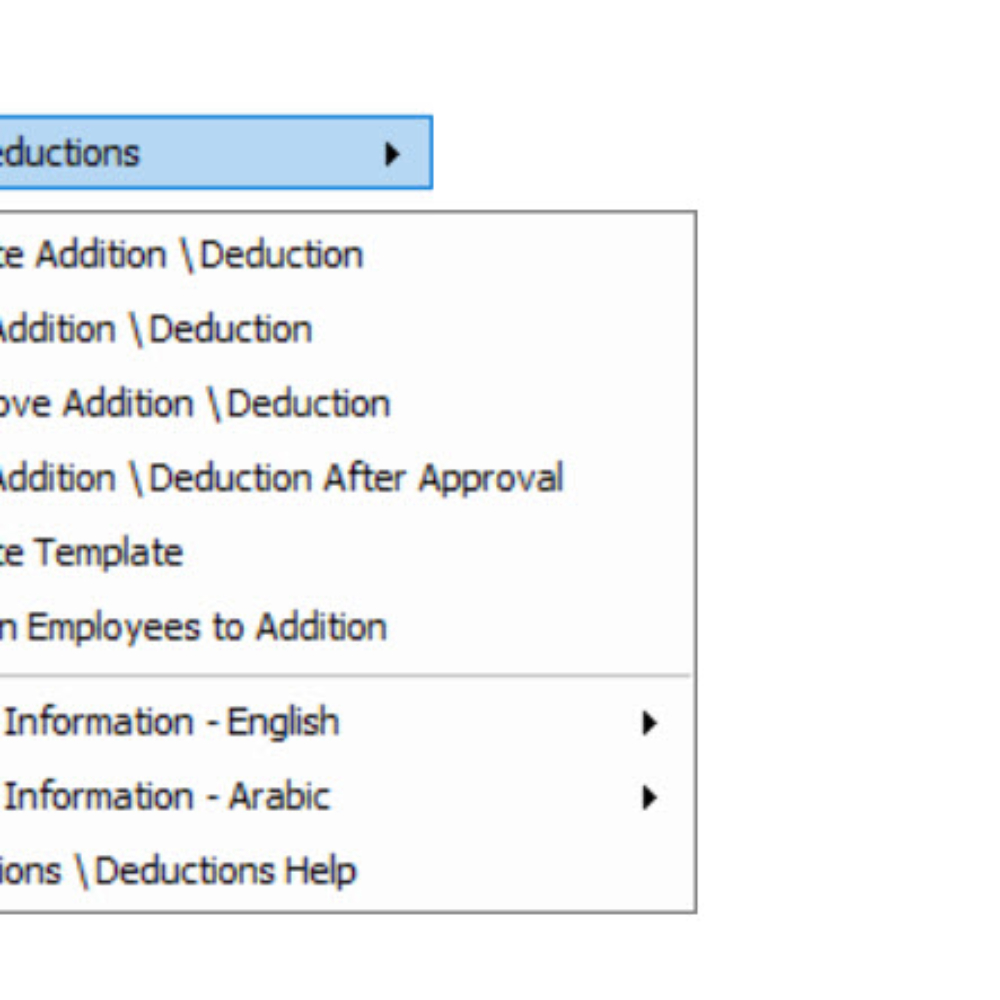
Task: Select the Template menu entry
Action: point(348,552)
